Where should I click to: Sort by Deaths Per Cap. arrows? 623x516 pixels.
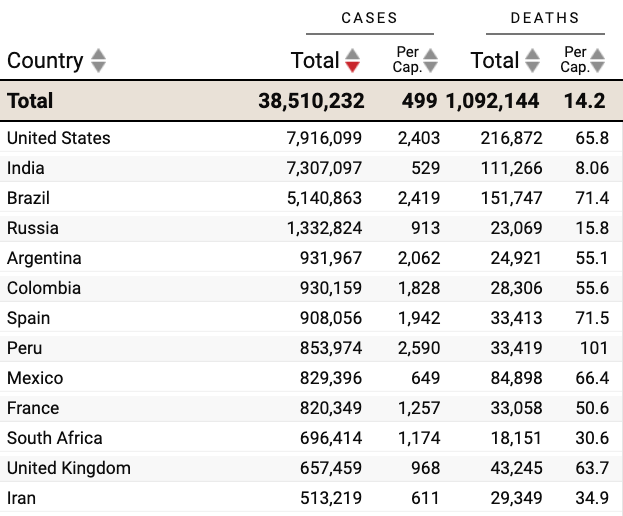pyautogui.click(x=598, y=61)
